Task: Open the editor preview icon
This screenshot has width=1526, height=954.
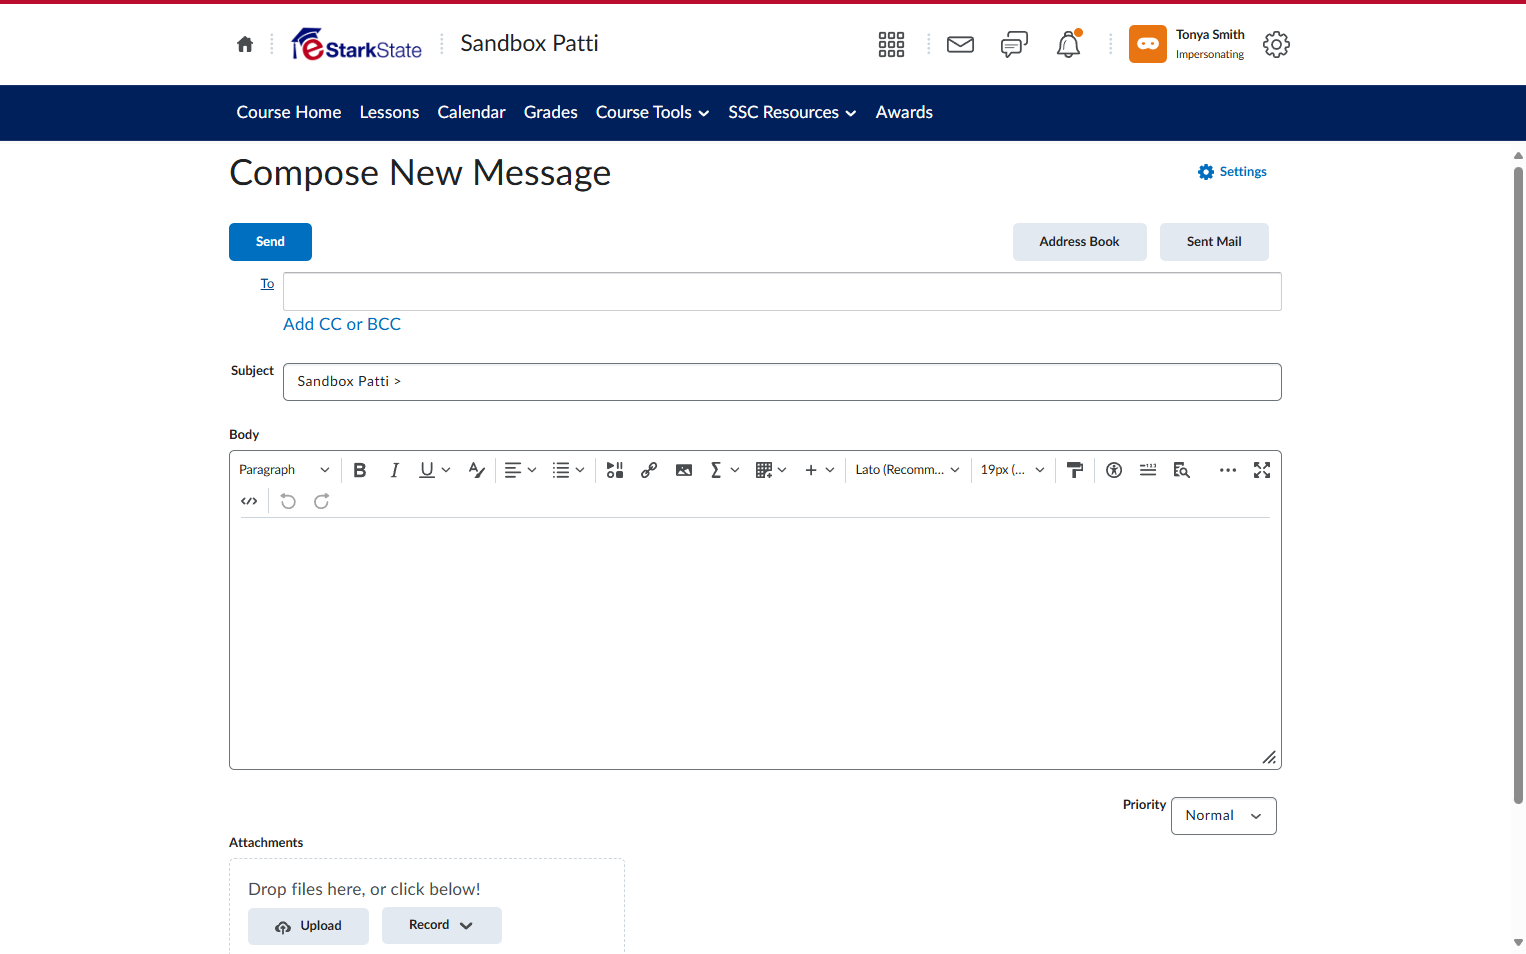Action: click(1182, 470)
